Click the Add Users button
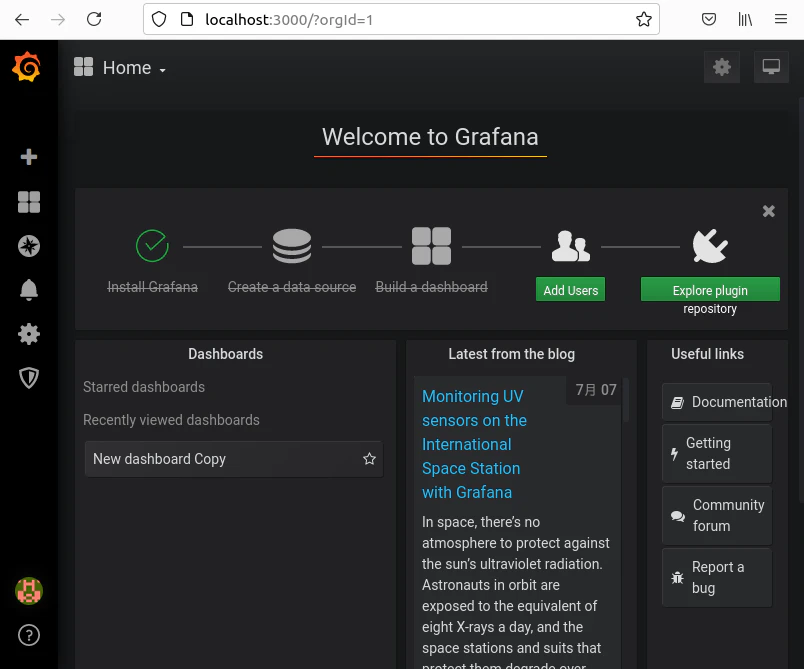Screen dimensions: 804x669 pyautogui.click(x=571, y=290)
